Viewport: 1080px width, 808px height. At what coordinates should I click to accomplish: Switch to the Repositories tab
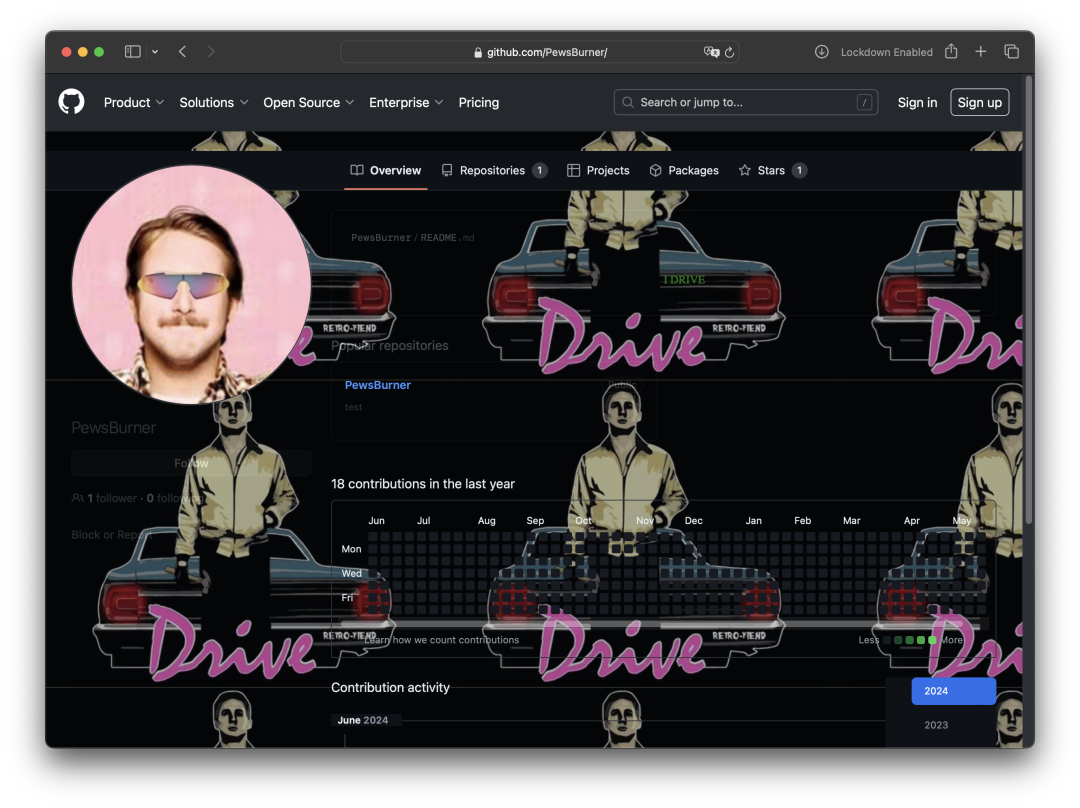click(x=494, y=170)
